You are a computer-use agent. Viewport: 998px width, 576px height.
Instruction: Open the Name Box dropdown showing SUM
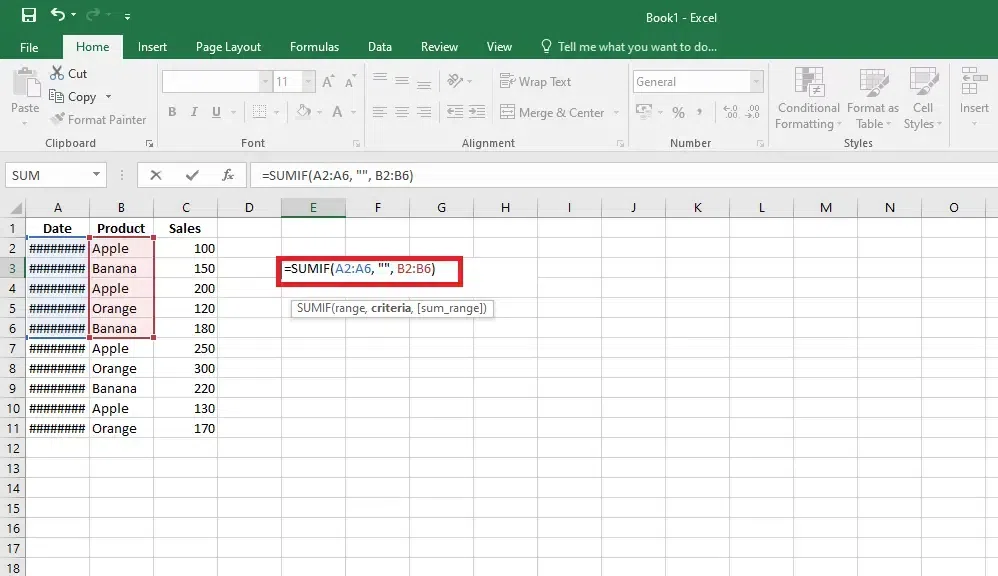click(96, 174)
